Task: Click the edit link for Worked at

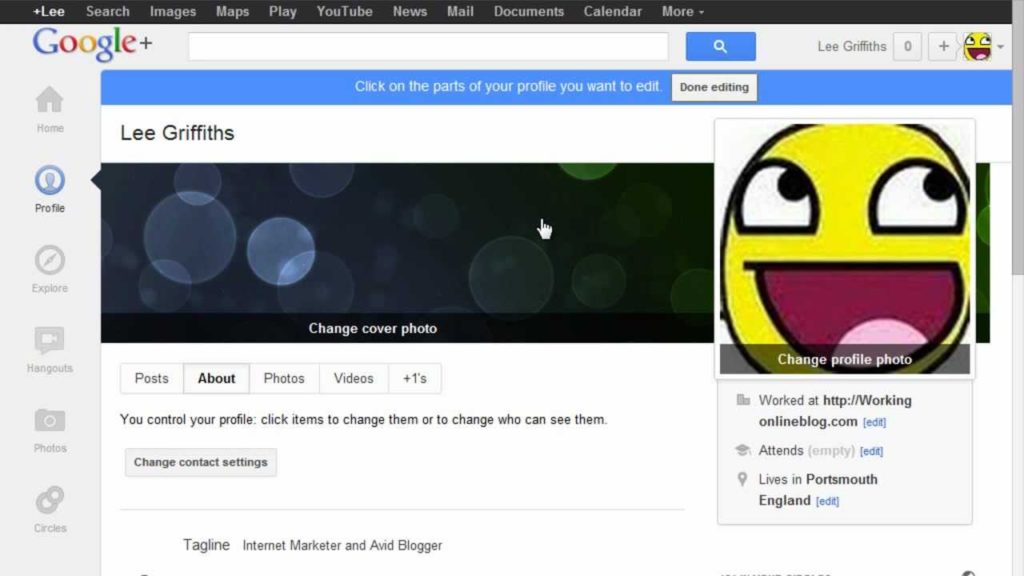Action: pyautogui.click(x=874, y=423)
